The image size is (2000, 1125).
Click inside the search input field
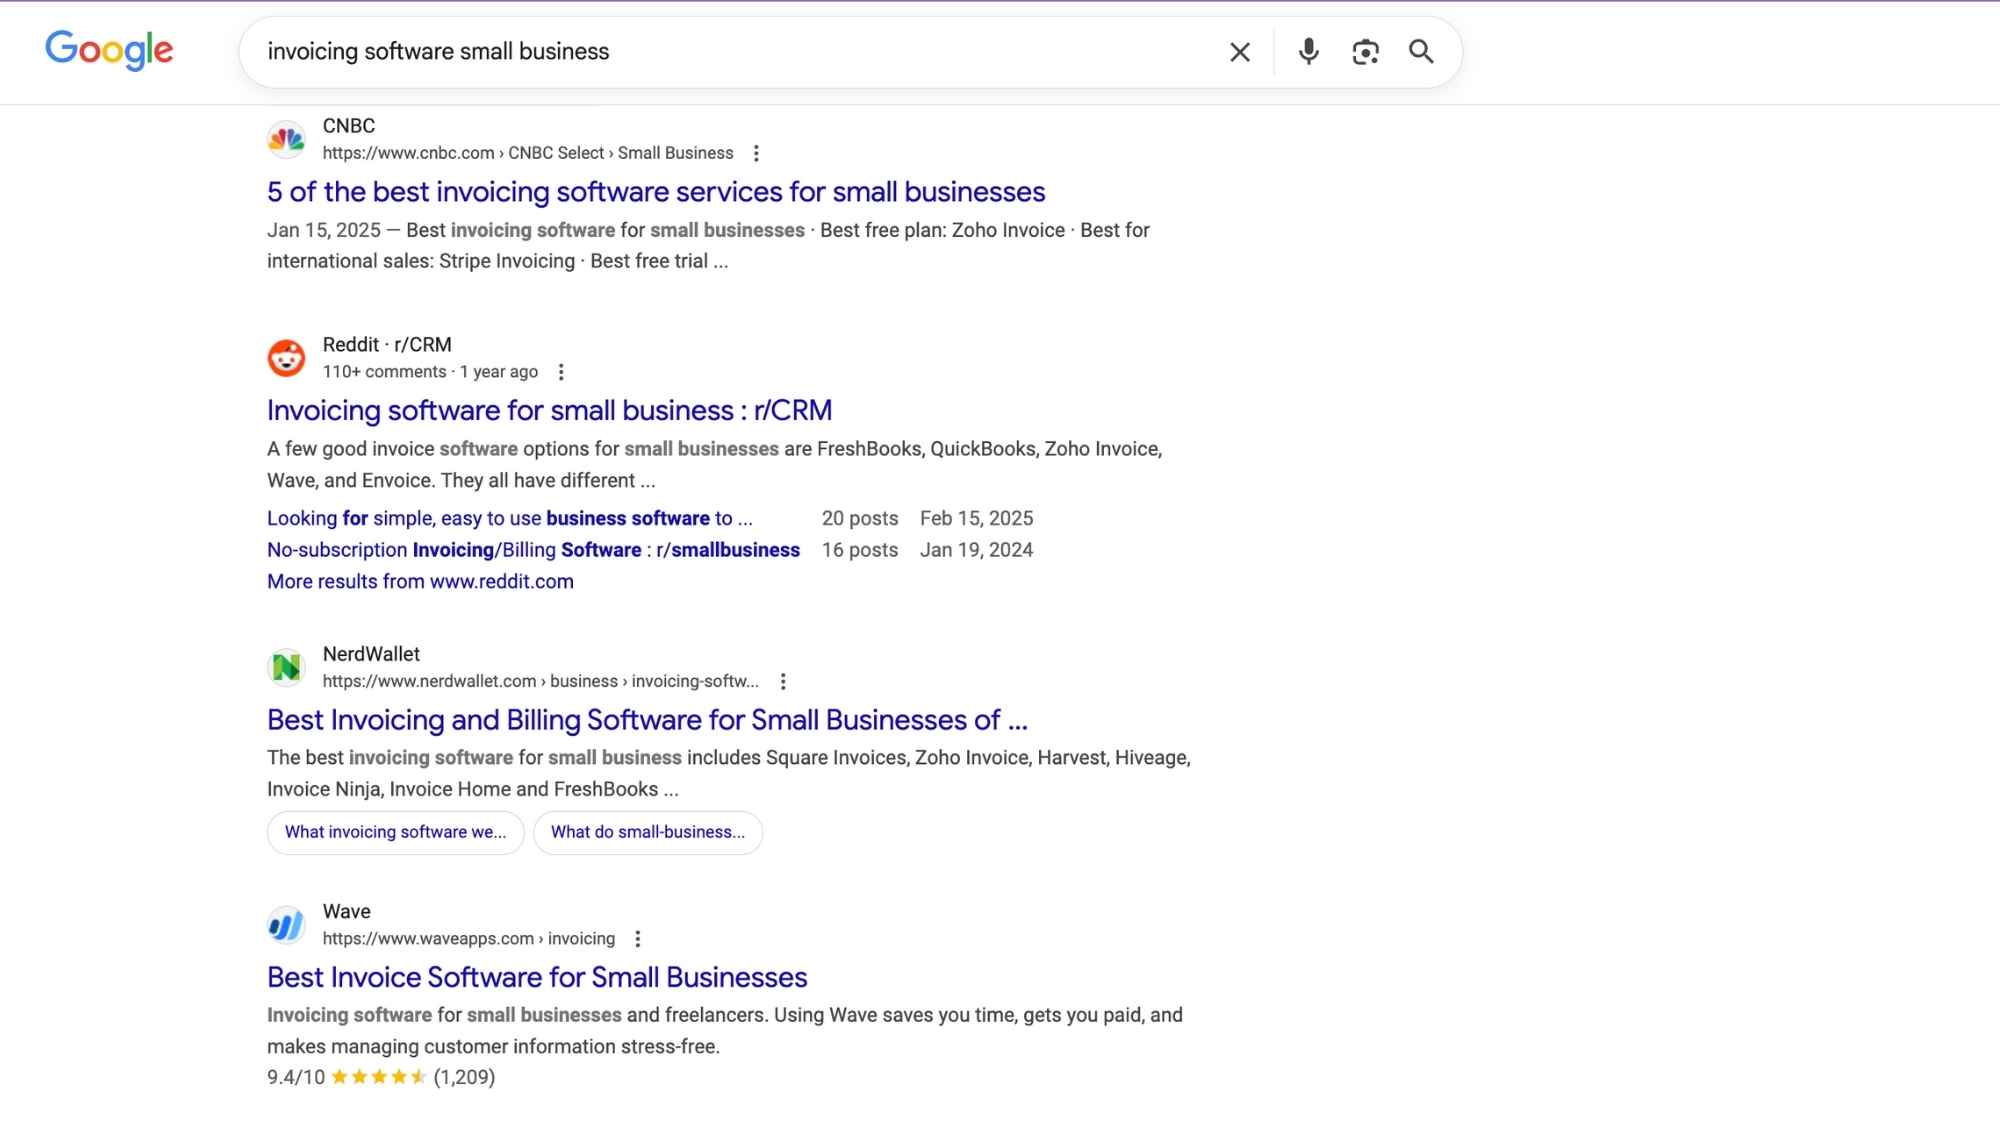[700, 51]
